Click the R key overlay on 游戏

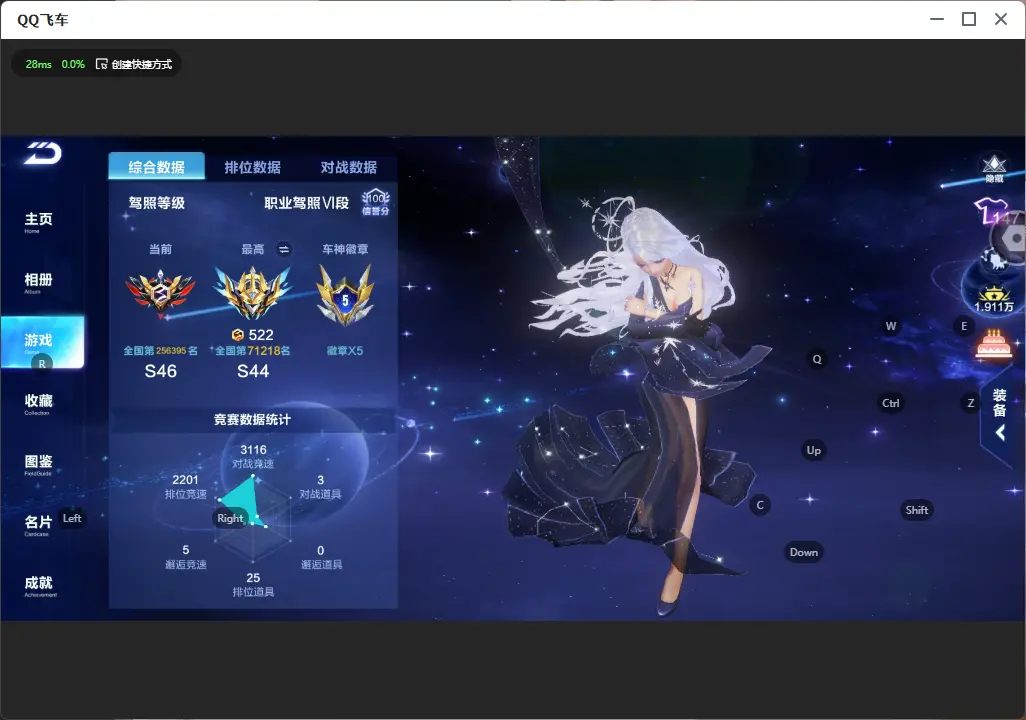point(42,364)
